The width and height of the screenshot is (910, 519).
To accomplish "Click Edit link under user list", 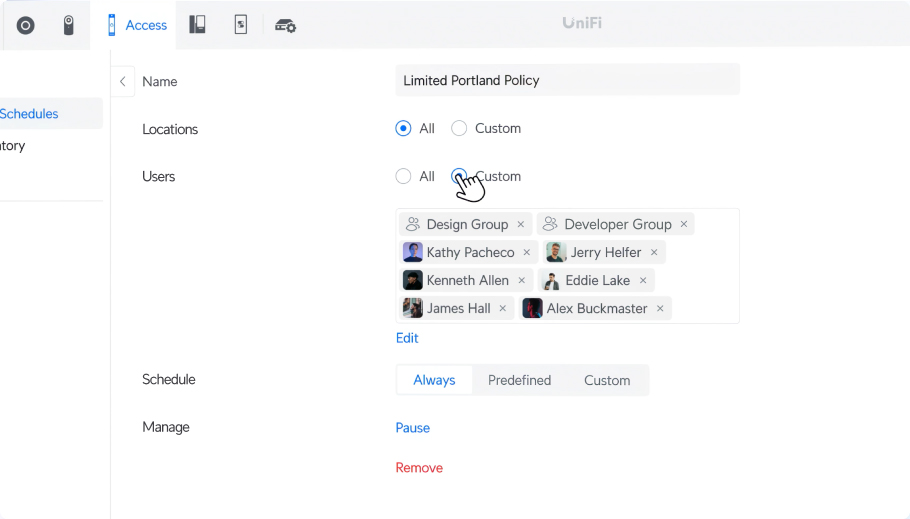I will 407,338.
